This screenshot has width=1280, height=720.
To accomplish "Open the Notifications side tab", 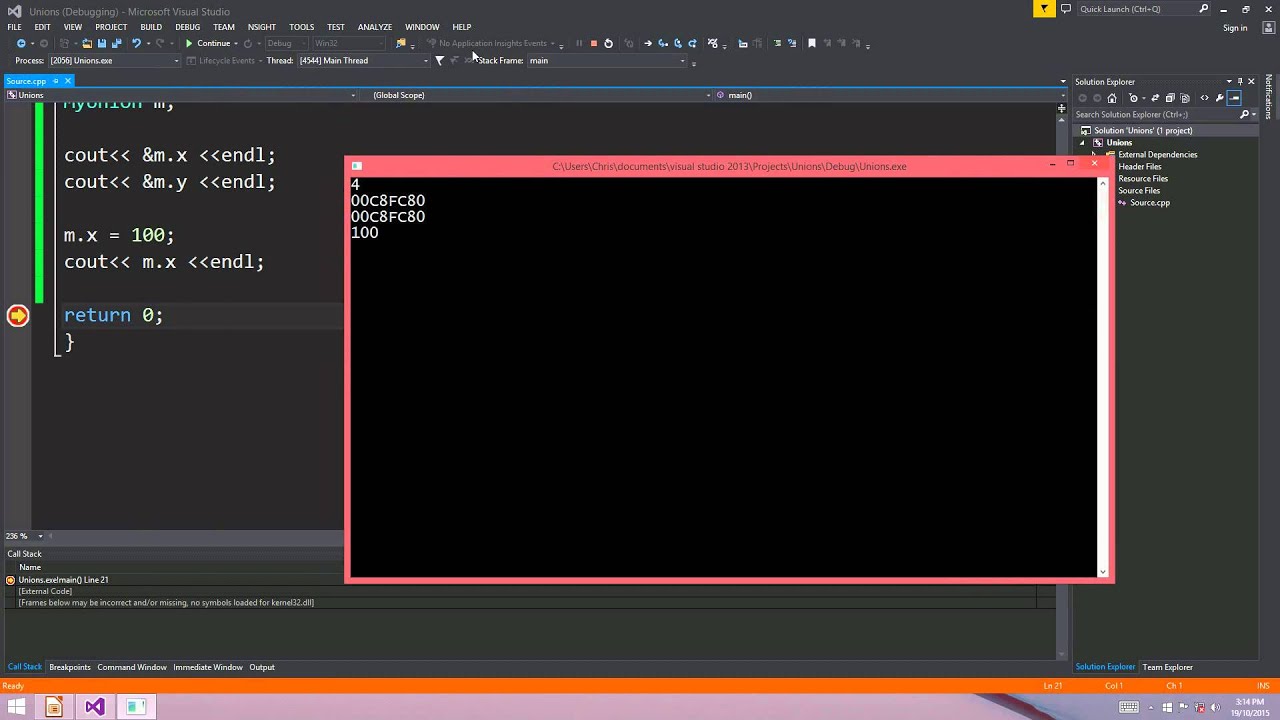I will [1269, 98].
